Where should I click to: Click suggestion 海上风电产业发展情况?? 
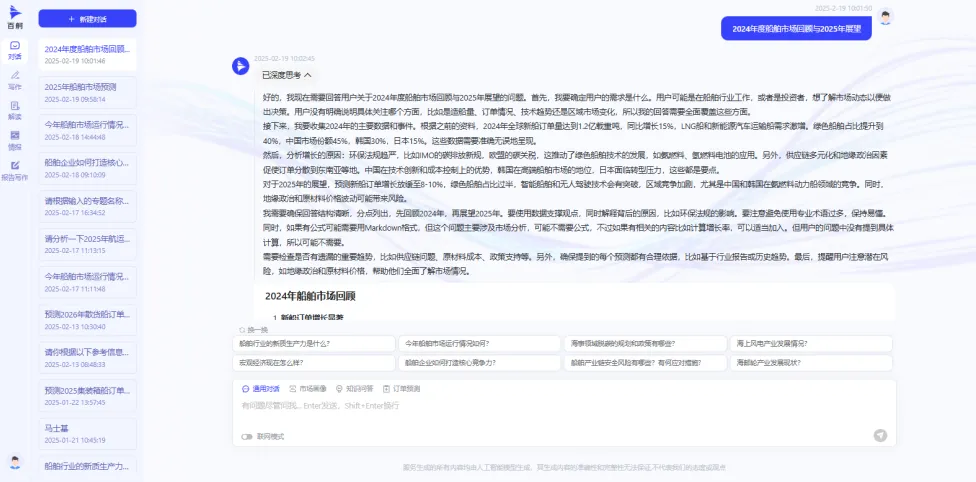tap(811, 343)
